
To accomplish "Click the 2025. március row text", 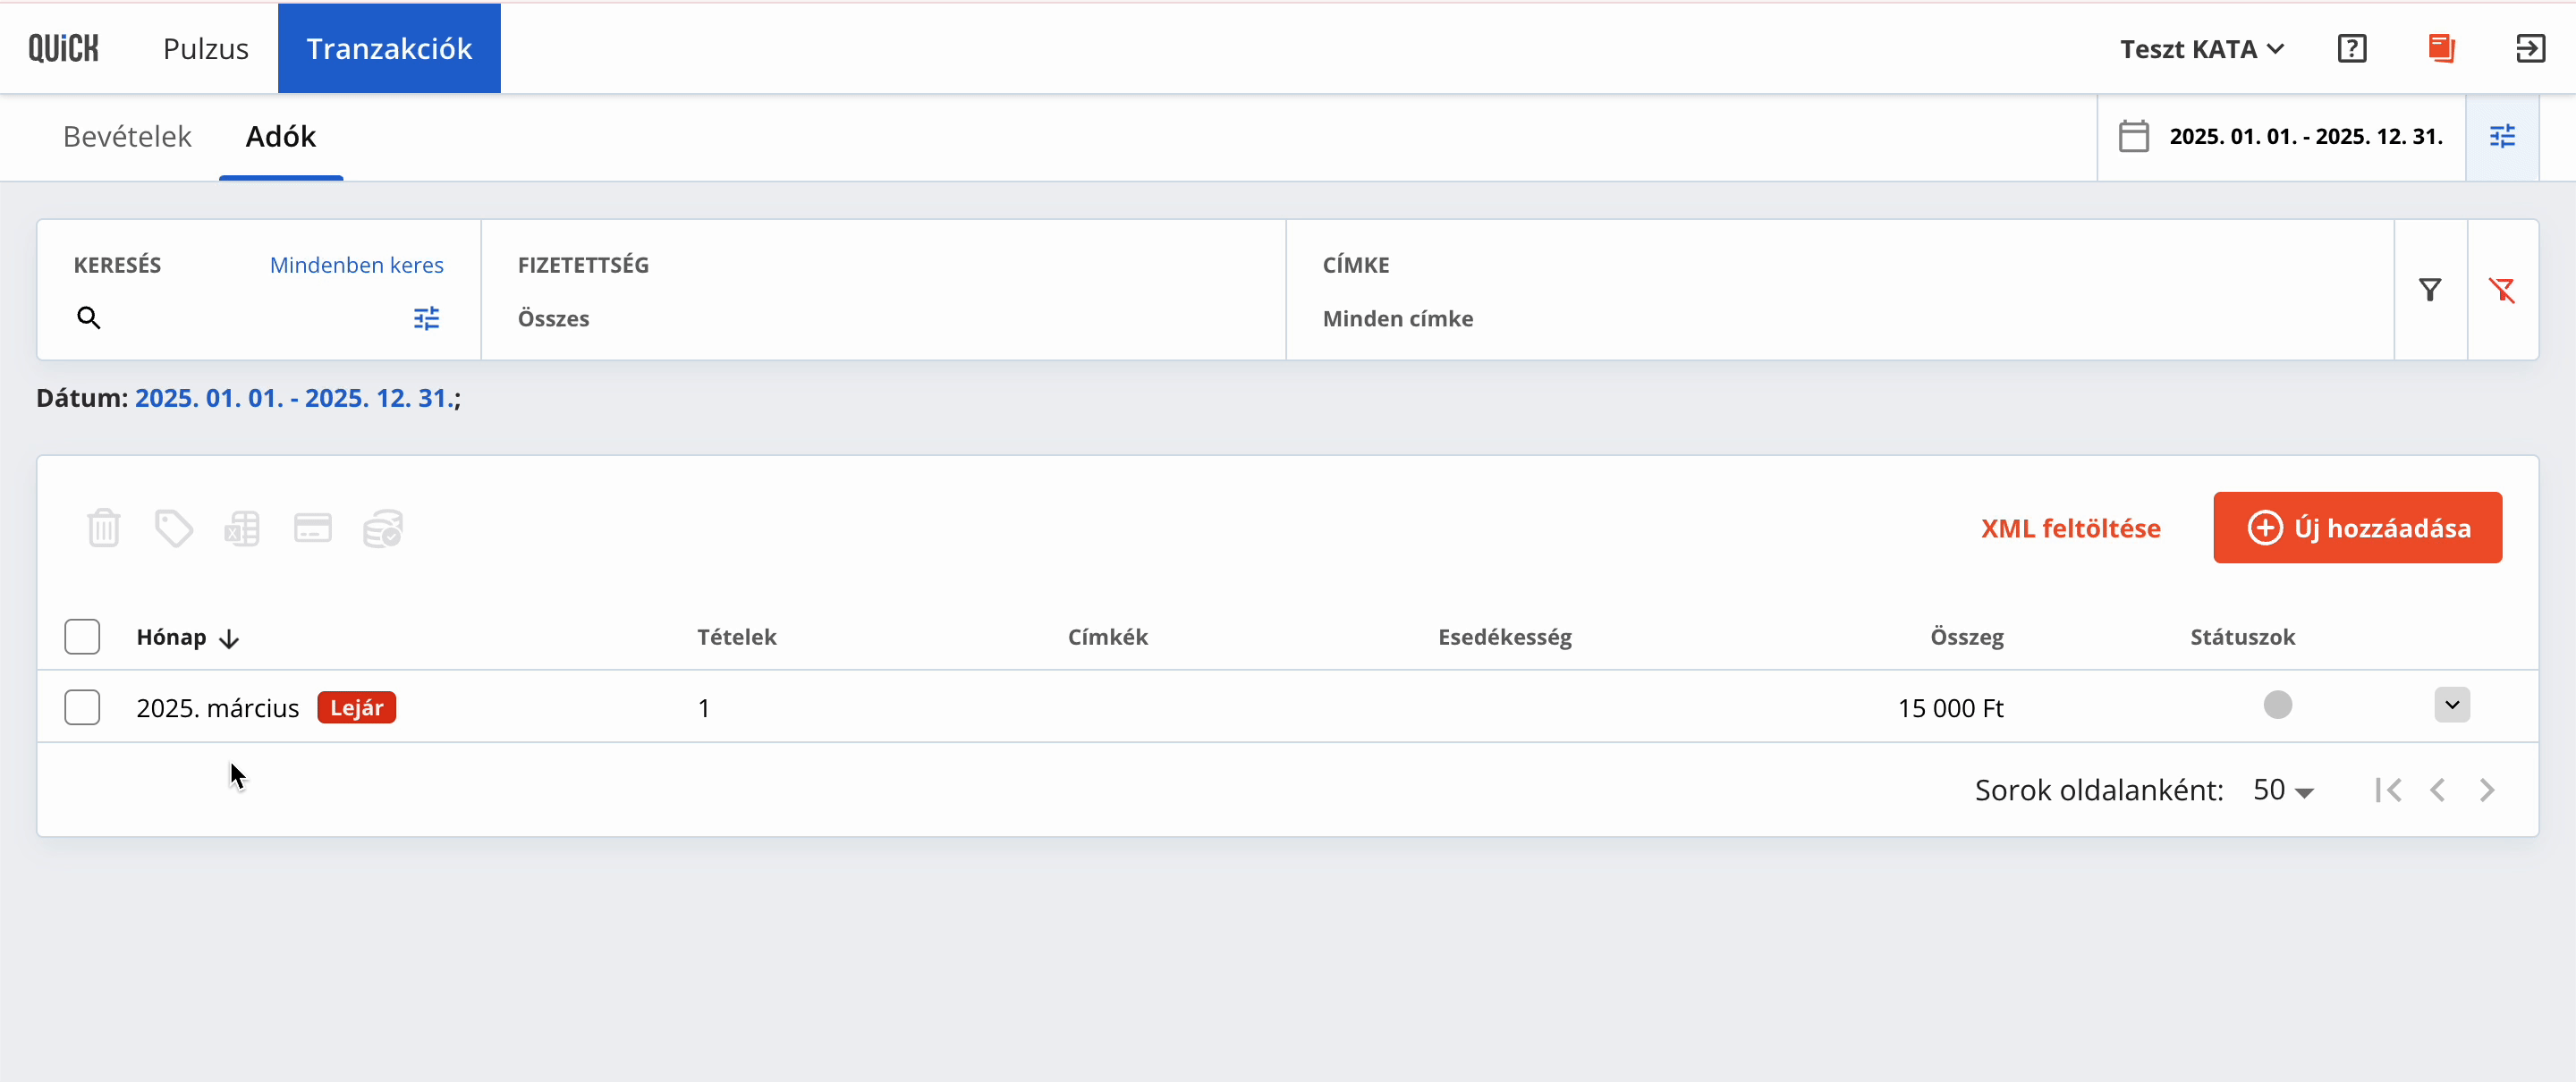I will point(217,708).
